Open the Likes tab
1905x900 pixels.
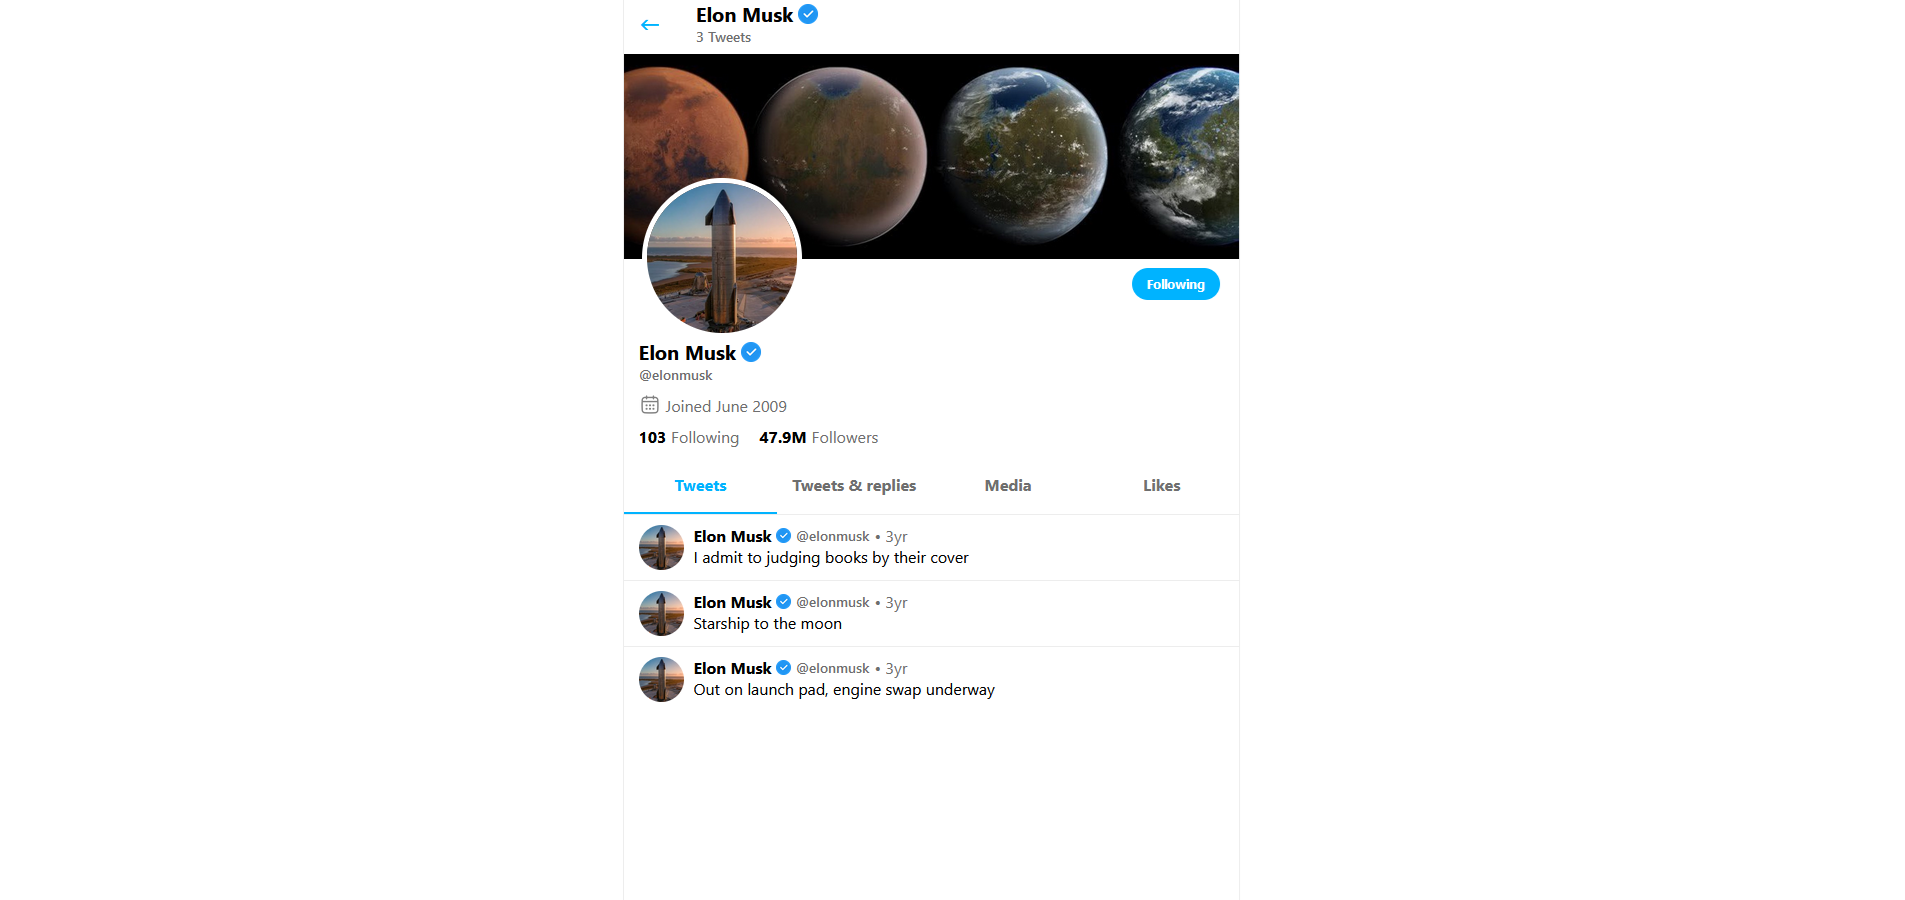(x=1161, y=486)
